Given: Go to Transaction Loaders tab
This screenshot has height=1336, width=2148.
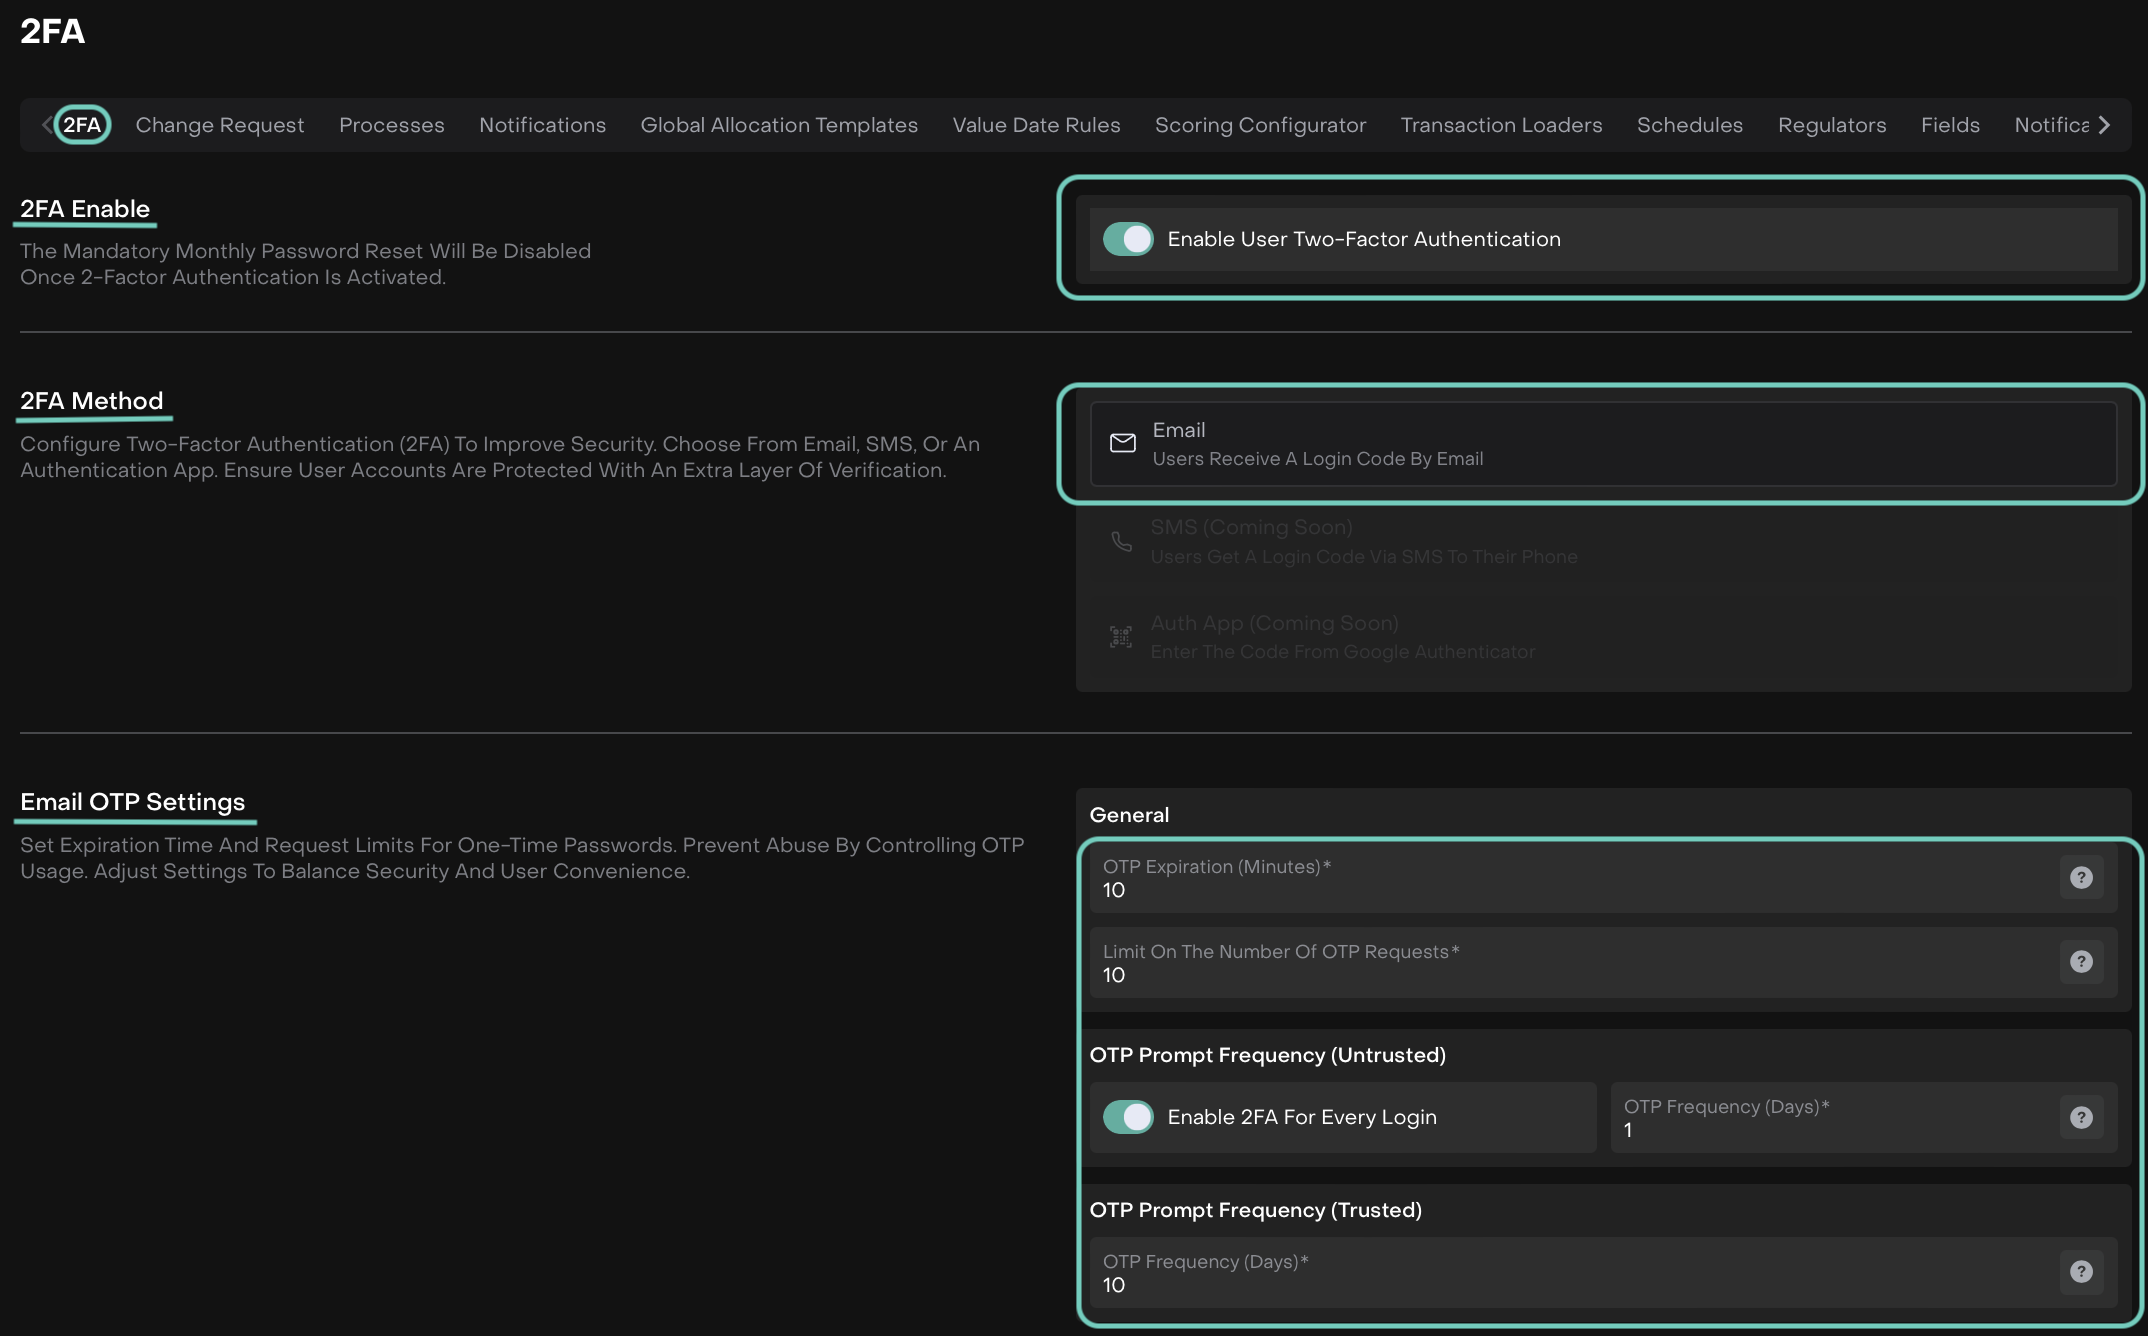Looking at the screenshot, I should [1501, 125].
